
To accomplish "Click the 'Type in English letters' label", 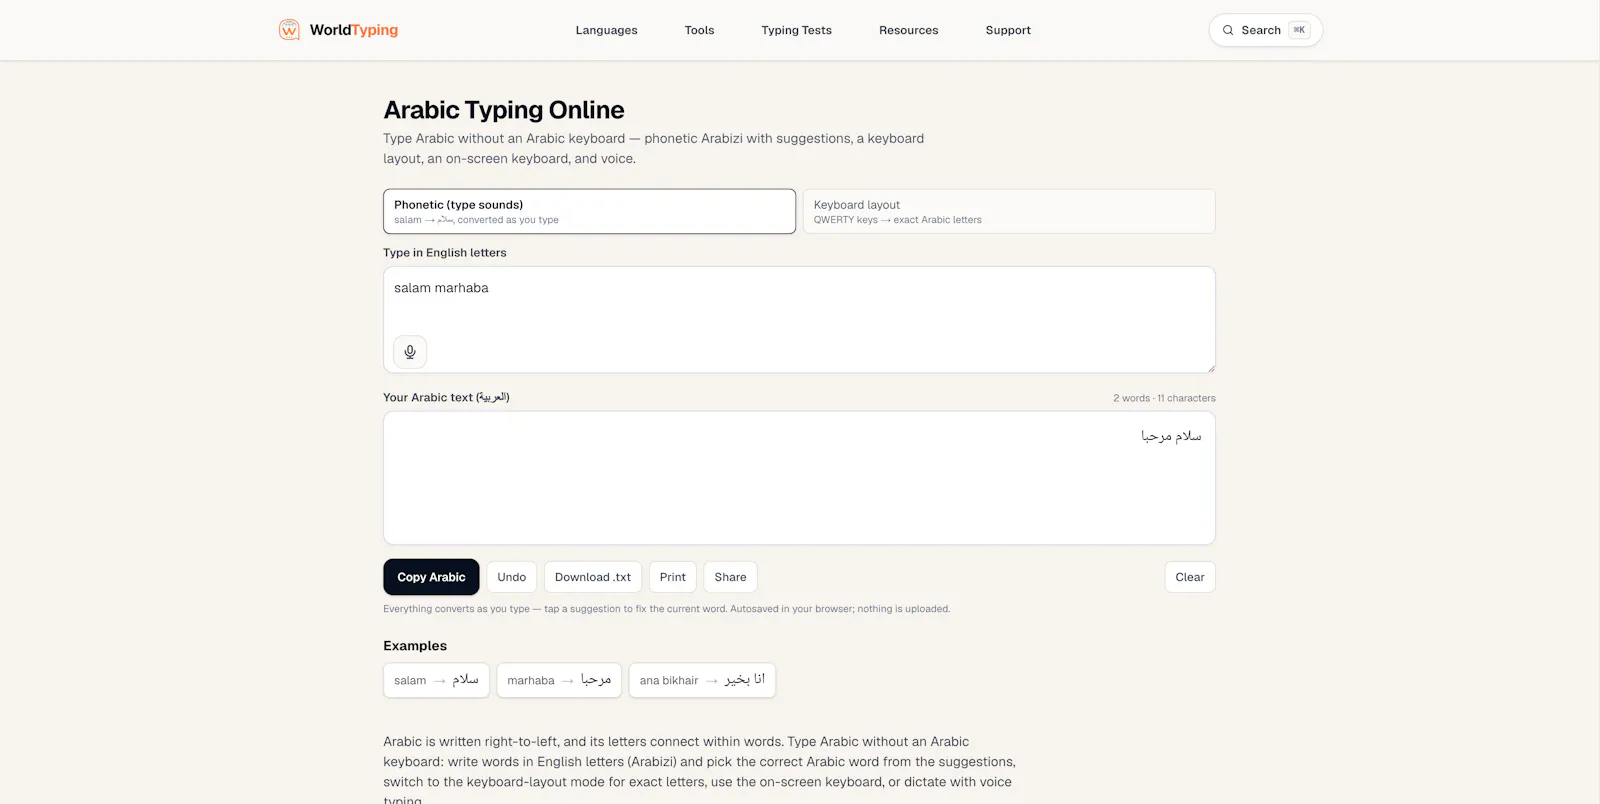I will [445, 253].
